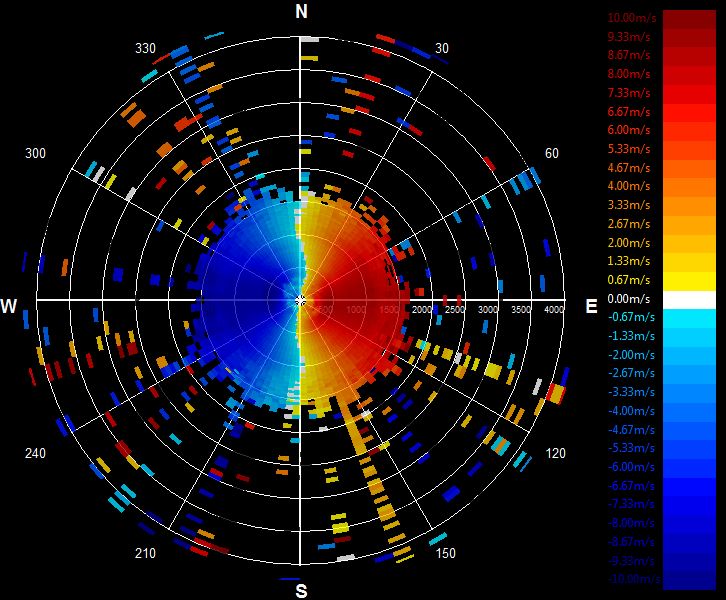Click the E compass label
726x600 pixels.
click(x=591, y=306)
